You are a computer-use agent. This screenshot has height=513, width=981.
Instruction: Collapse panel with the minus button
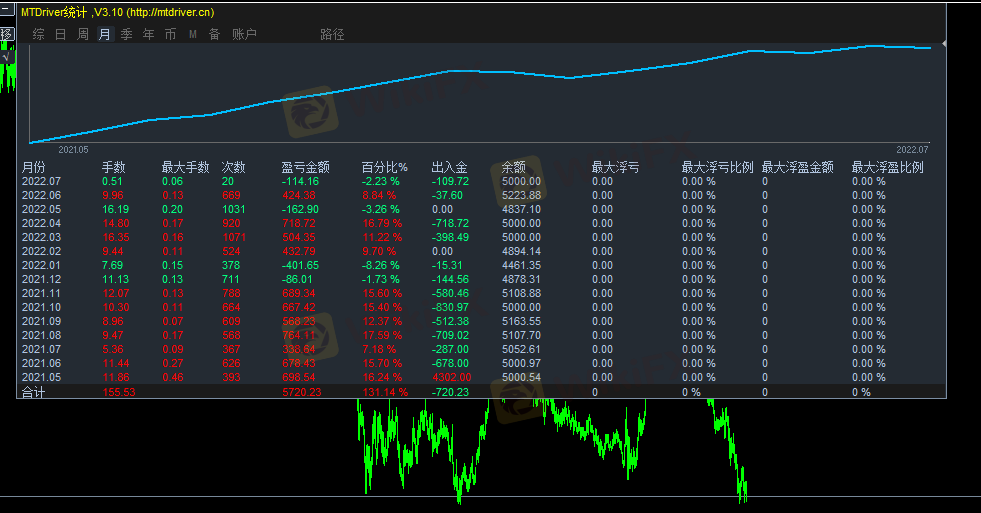pos(7,11)
